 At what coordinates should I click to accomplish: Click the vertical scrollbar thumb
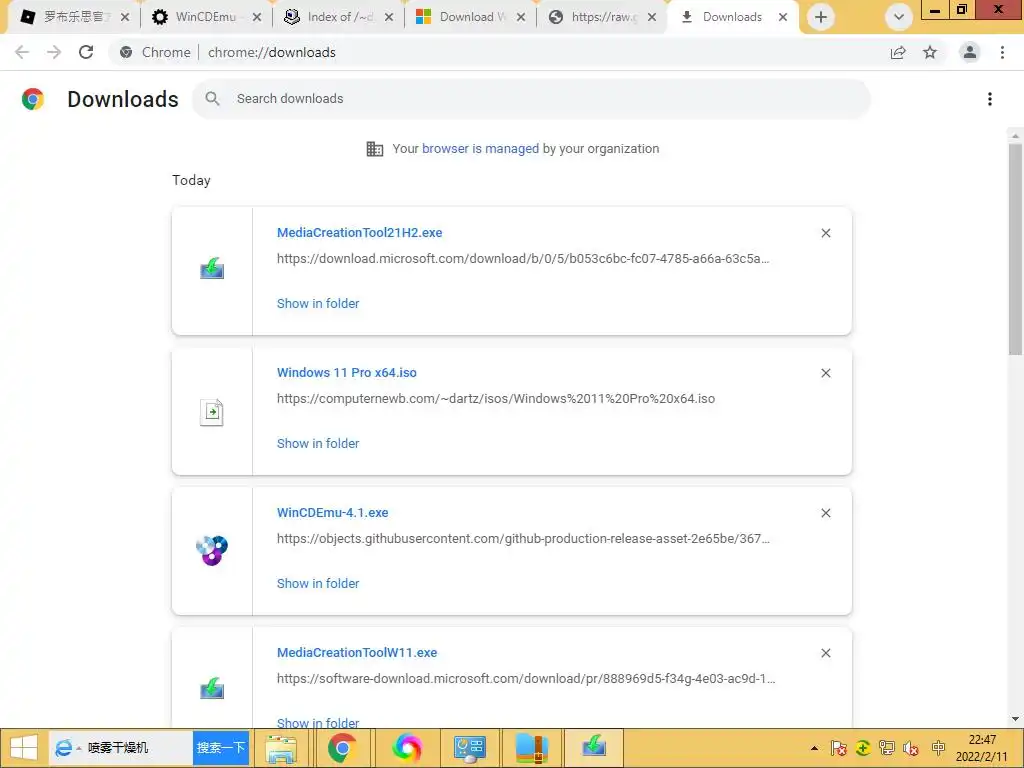click(x=1015, y=249)
